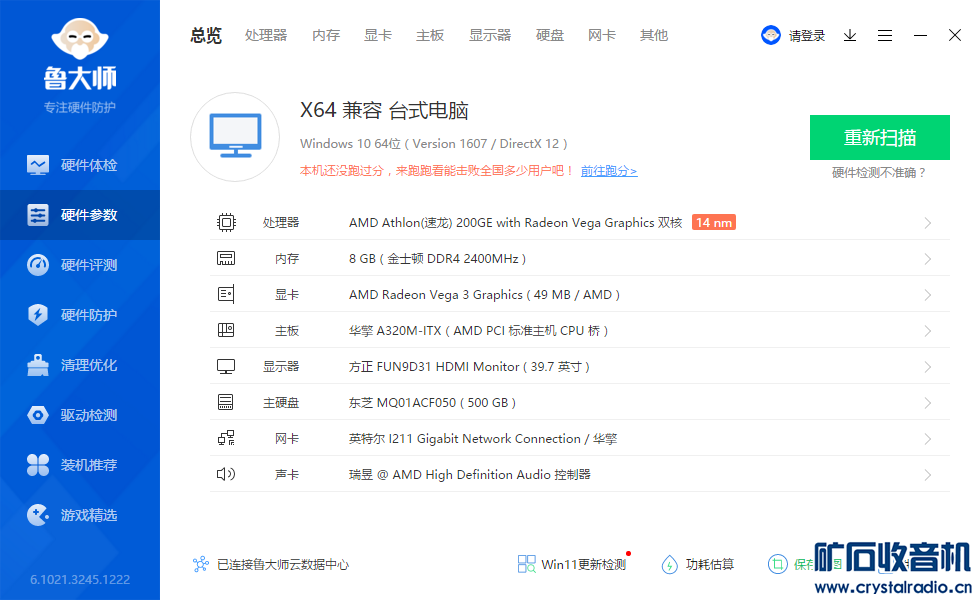The image size is (980, 600).
Task: Expand the 声卡 row chevron
Action: [x=928, y=475]
